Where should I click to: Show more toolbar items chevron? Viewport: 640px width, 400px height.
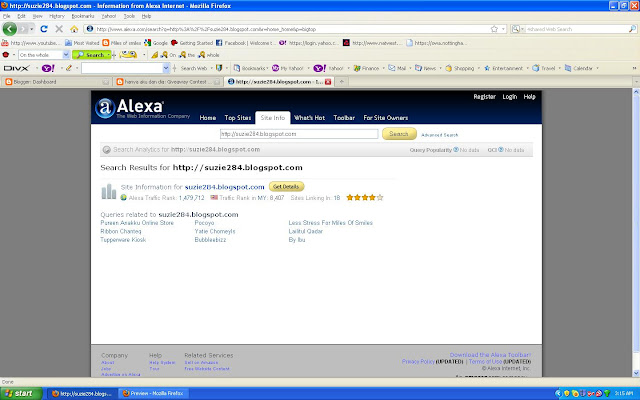click(x=634, y=68)
